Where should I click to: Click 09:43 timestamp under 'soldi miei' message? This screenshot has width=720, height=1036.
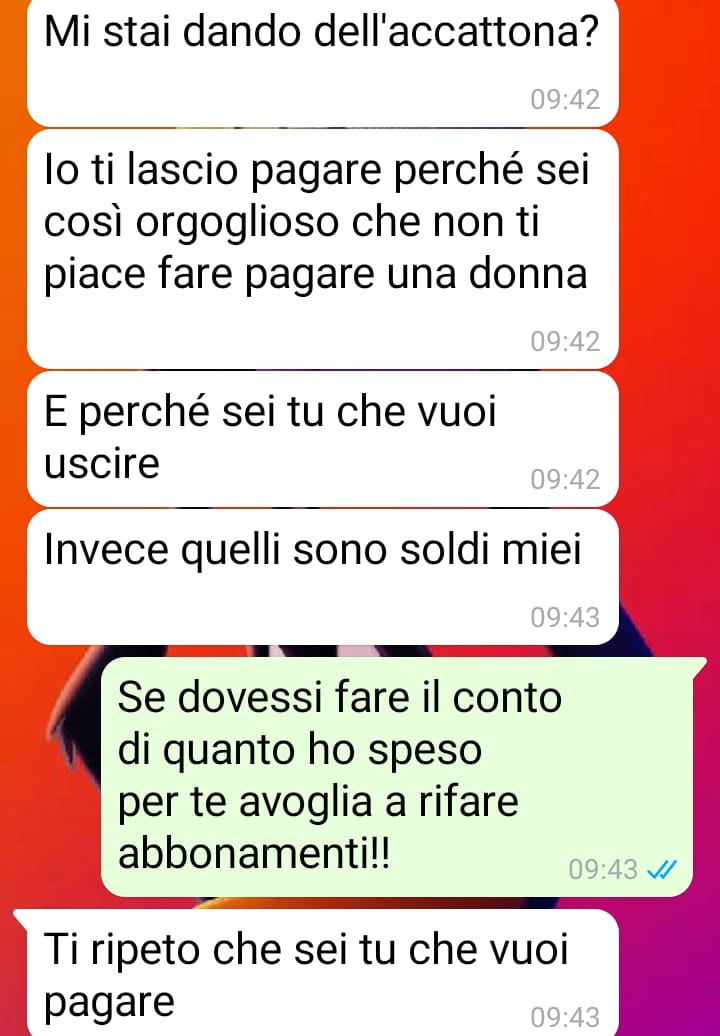click(x=565, y=618)
